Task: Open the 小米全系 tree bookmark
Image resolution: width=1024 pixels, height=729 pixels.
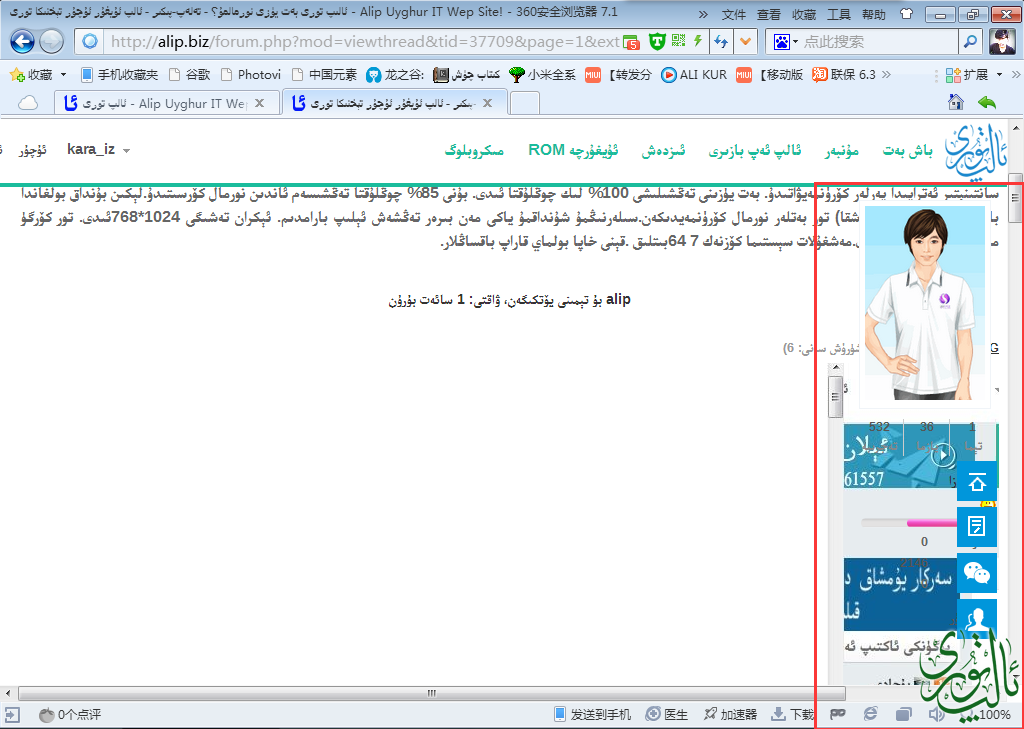Action: [x=543, y=75]
